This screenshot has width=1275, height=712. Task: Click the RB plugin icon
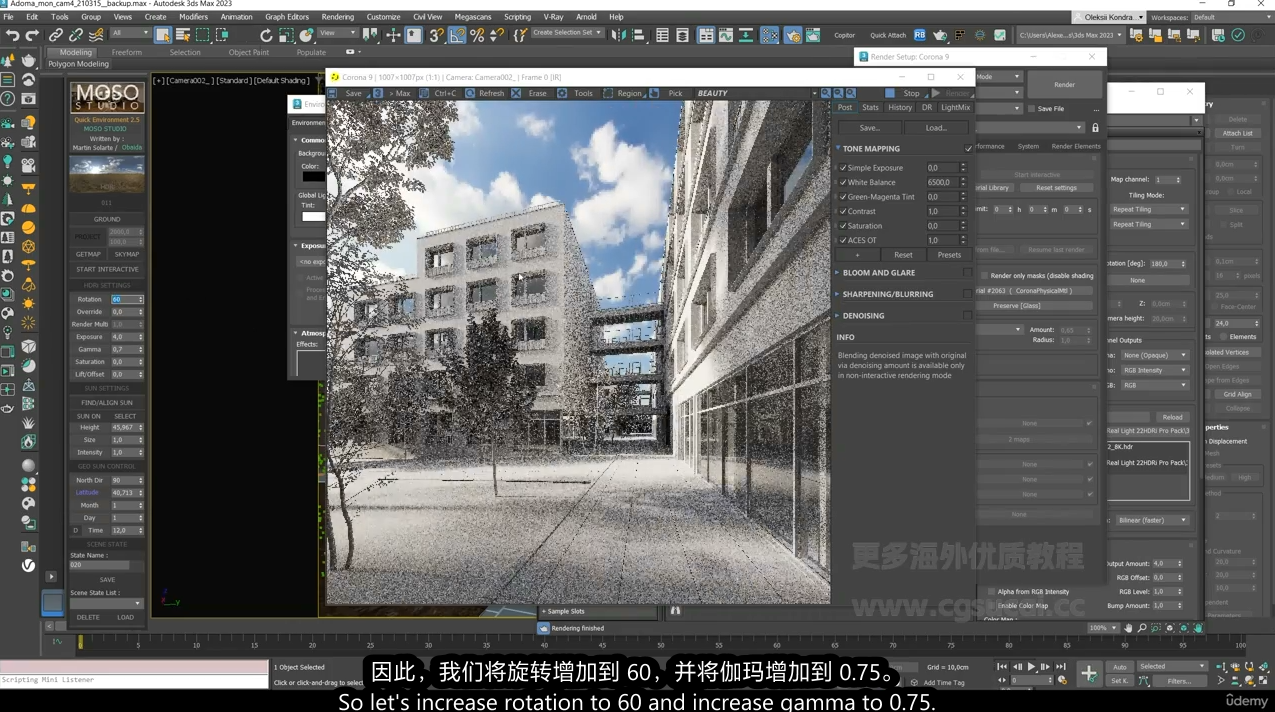919,35
